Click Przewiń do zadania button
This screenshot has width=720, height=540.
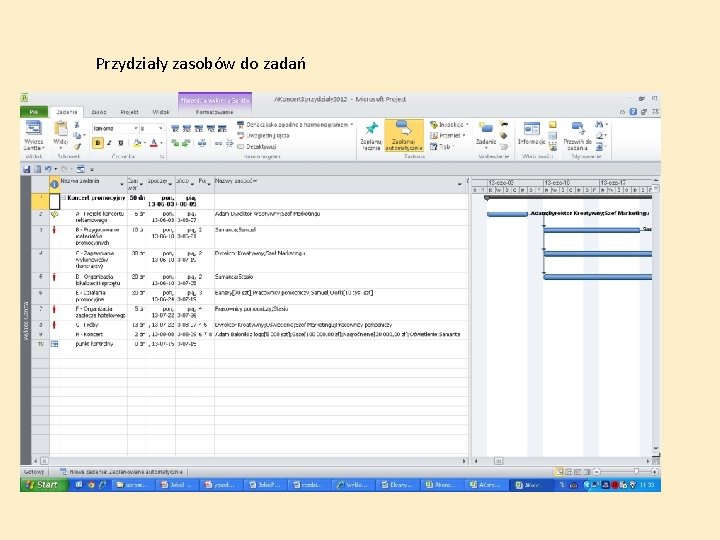[x=577, y=135]
